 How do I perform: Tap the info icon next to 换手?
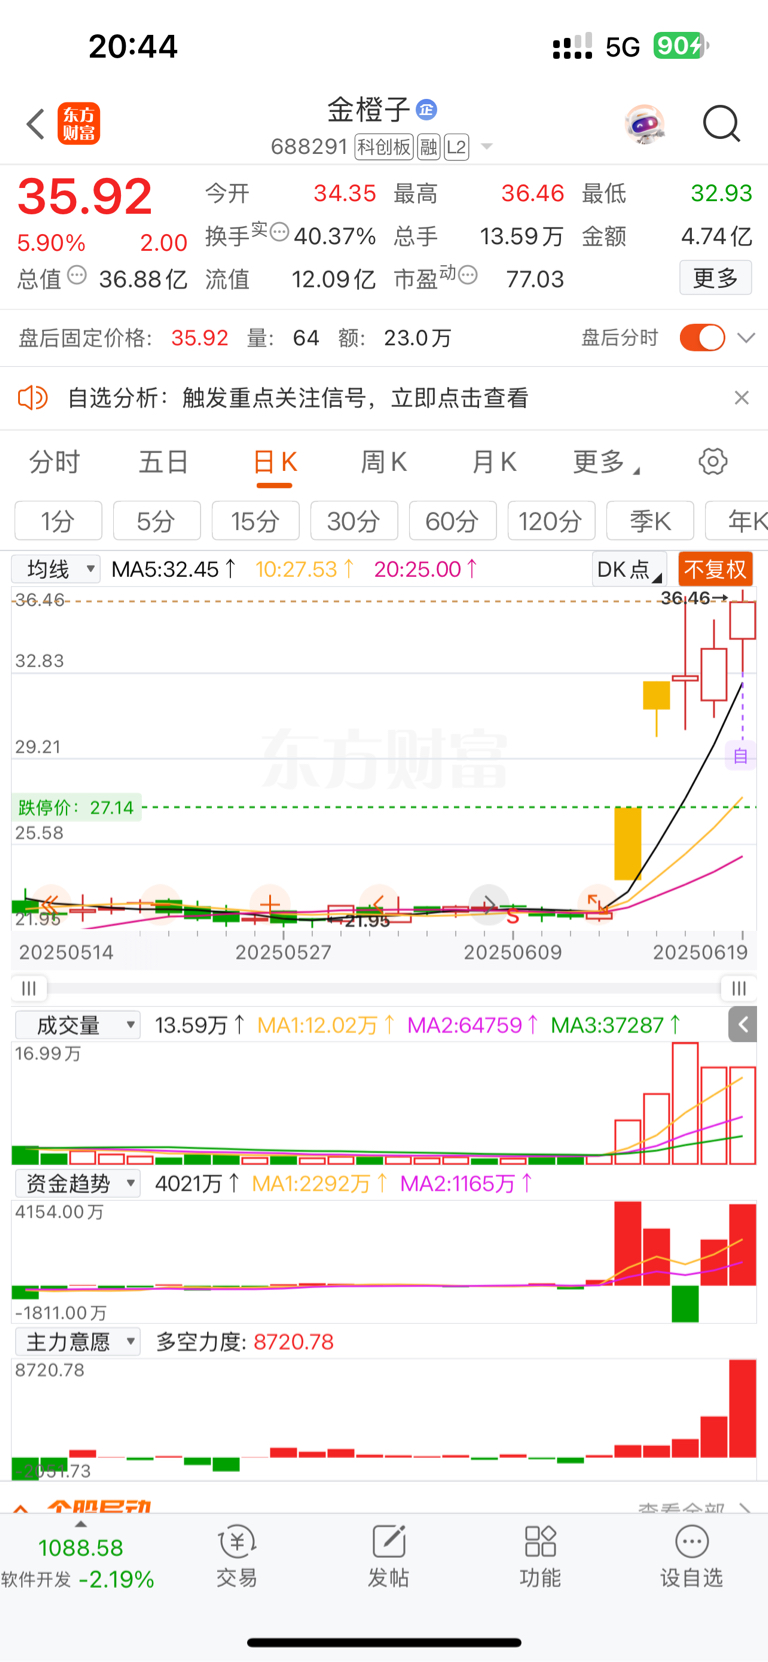pyautogui.click(x=280, y=232)
